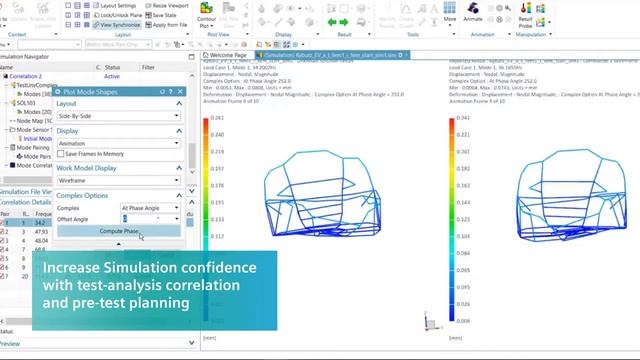Collapse the Work Model Display section
Screen dimensions: 640x360
click(179, 168)
